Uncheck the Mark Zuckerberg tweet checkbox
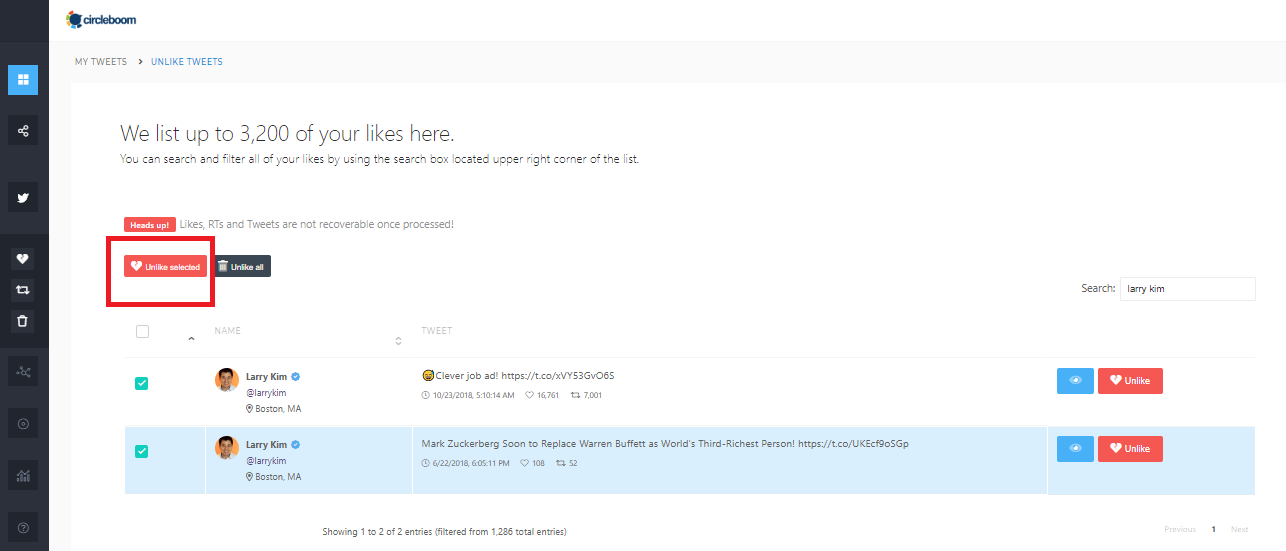Image resolution: width=1286 pixels, height=551 pixels. (x=142, y=451)
